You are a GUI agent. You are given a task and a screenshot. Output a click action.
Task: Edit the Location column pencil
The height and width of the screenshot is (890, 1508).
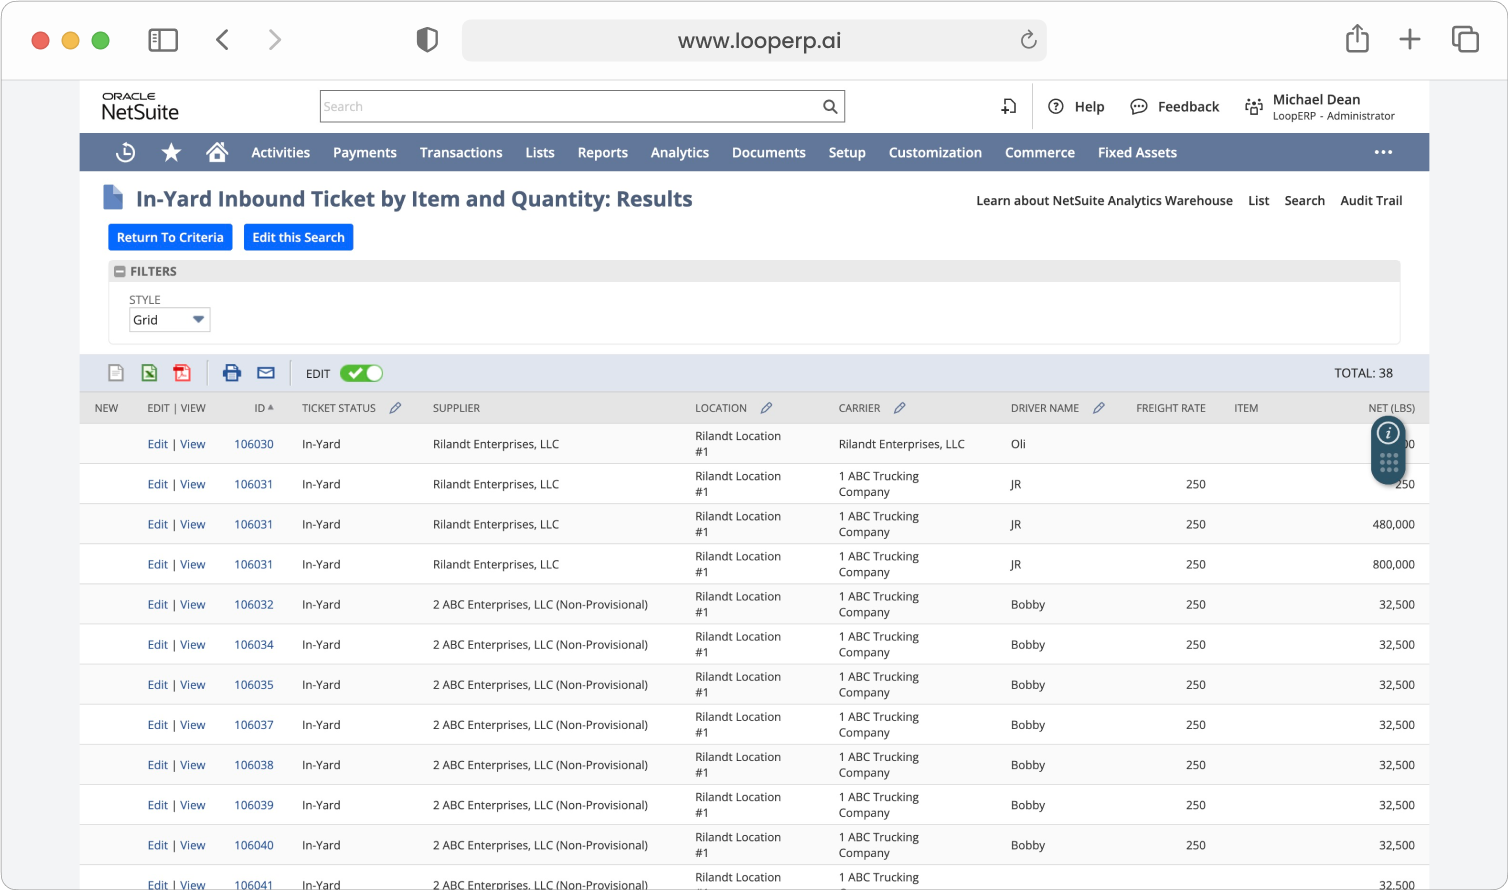coord(766,408)
